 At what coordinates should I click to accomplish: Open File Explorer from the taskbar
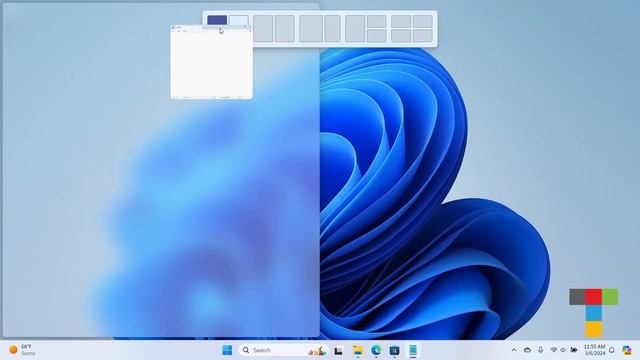pyautogui.click(x=358, y=350)
